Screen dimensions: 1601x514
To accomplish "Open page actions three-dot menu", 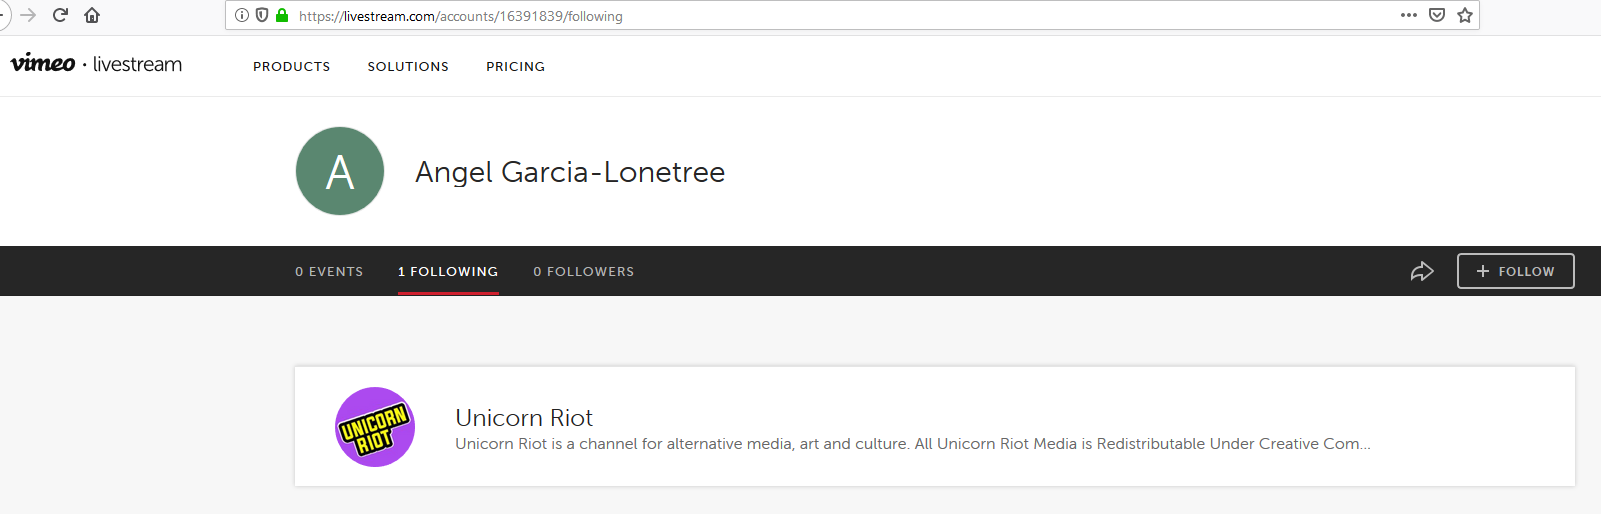I will coord(1409,15).
